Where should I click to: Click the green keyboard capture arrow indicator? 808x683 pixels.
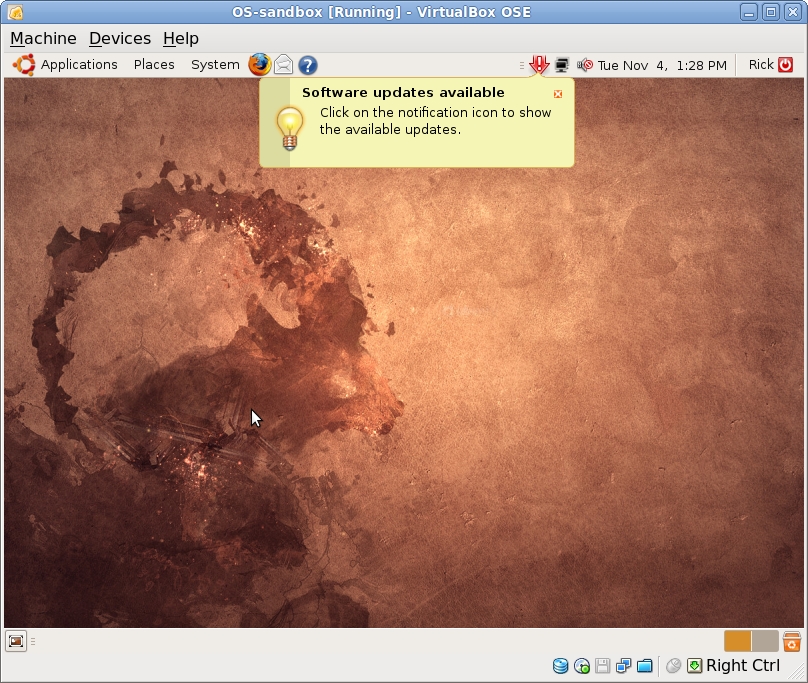(x=694, y=666)
